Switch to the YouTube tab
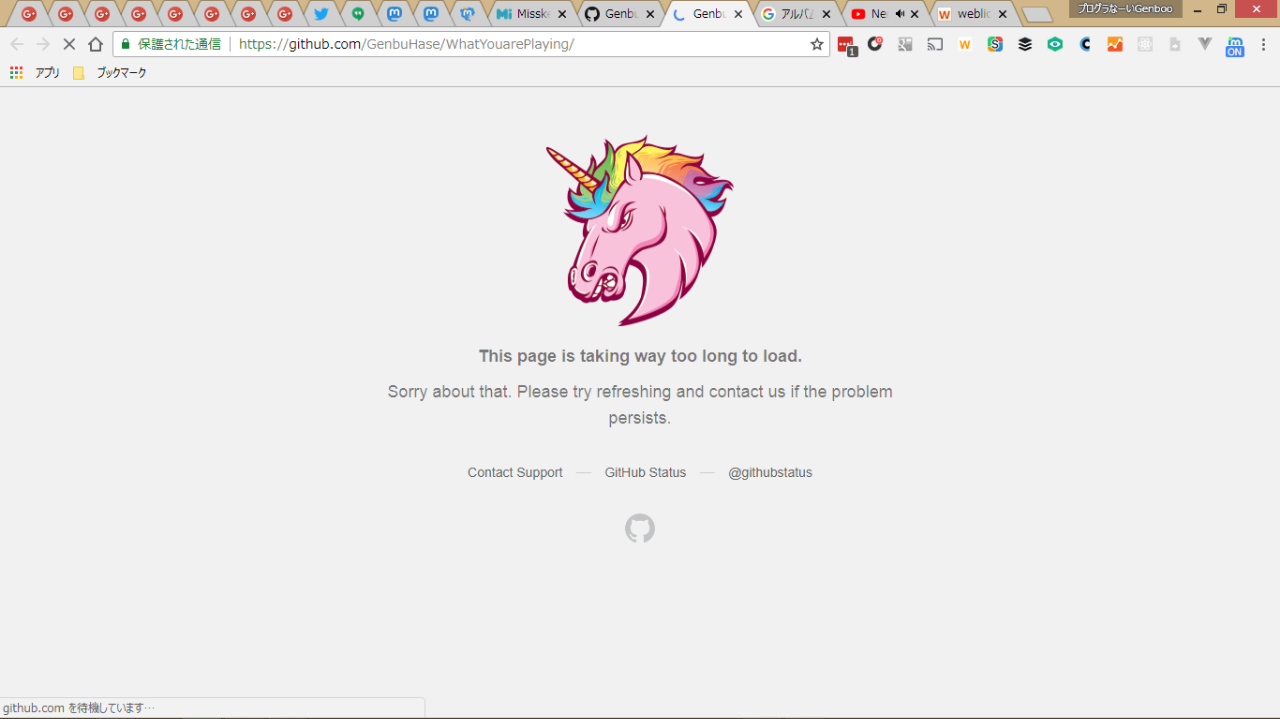 point(883,14)
